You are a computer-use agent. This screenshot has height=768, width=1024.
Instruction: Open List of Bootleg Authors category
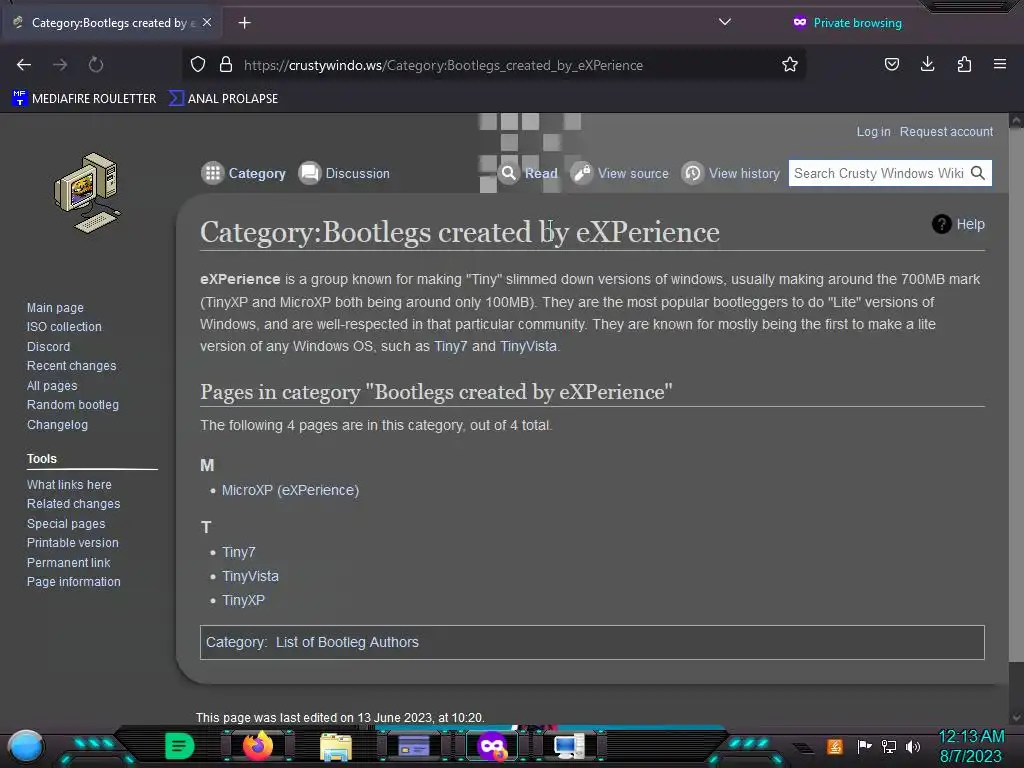[x=347, y=642]
